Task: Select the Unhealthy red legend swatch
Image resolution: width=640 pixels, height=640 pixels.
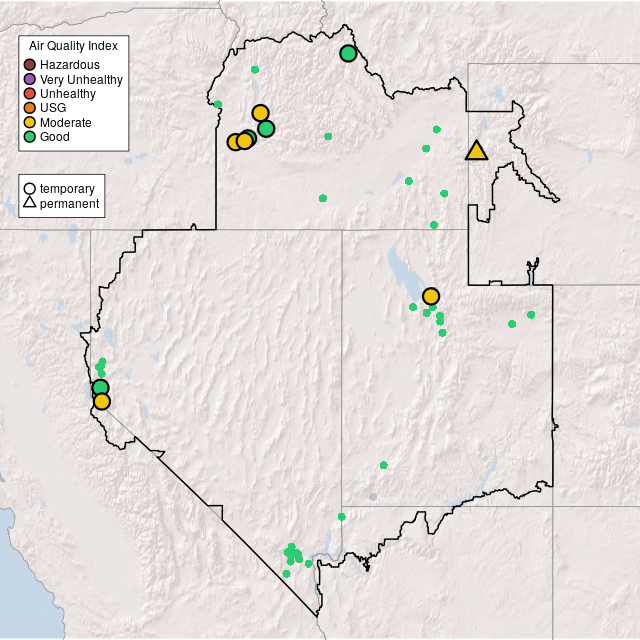Action: [30, 94]
